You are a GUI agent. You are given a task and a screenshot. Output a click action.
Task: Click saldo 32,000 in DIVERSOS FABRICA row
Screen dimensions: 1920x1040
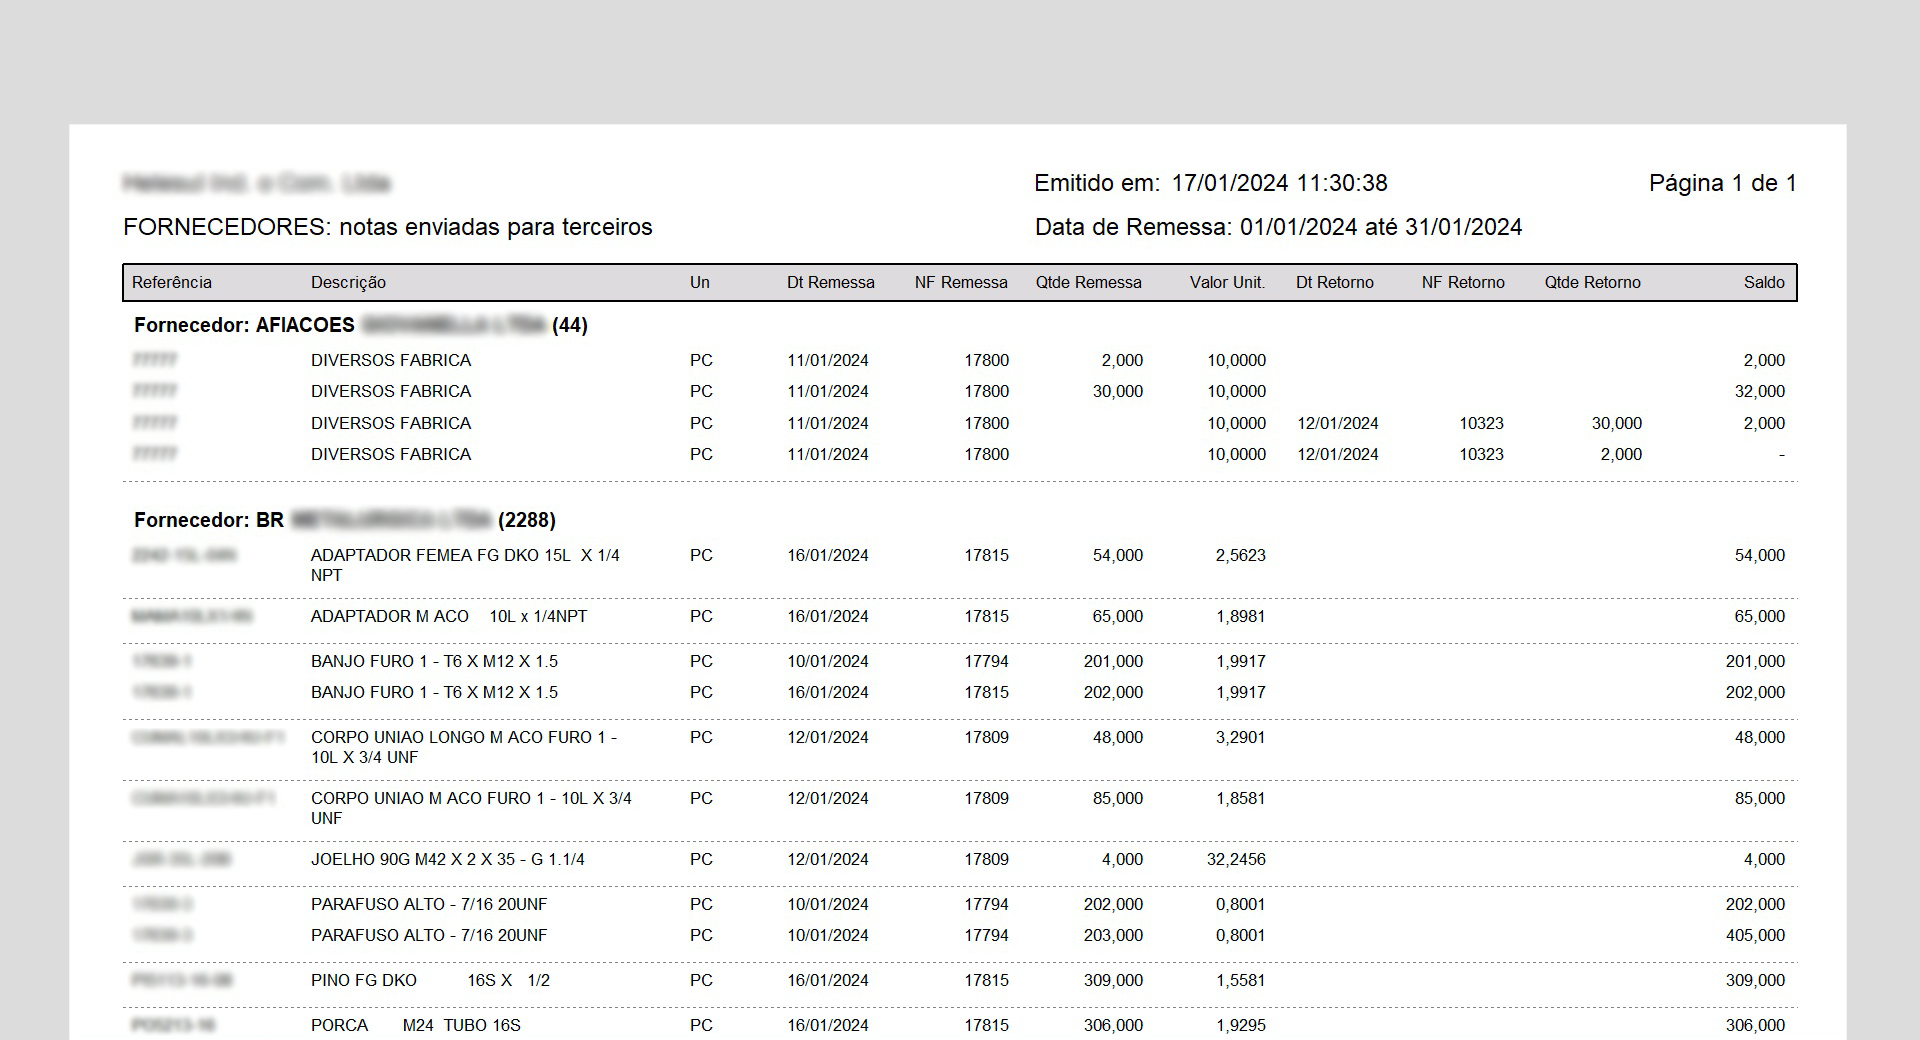1760,391
